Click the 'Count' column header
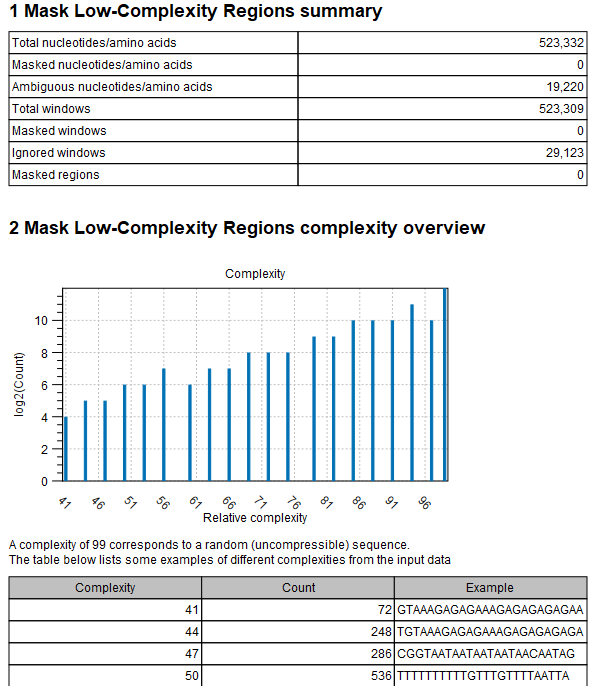Image resolution: width=607 pixels, height=686 pixels. point(298,588)
